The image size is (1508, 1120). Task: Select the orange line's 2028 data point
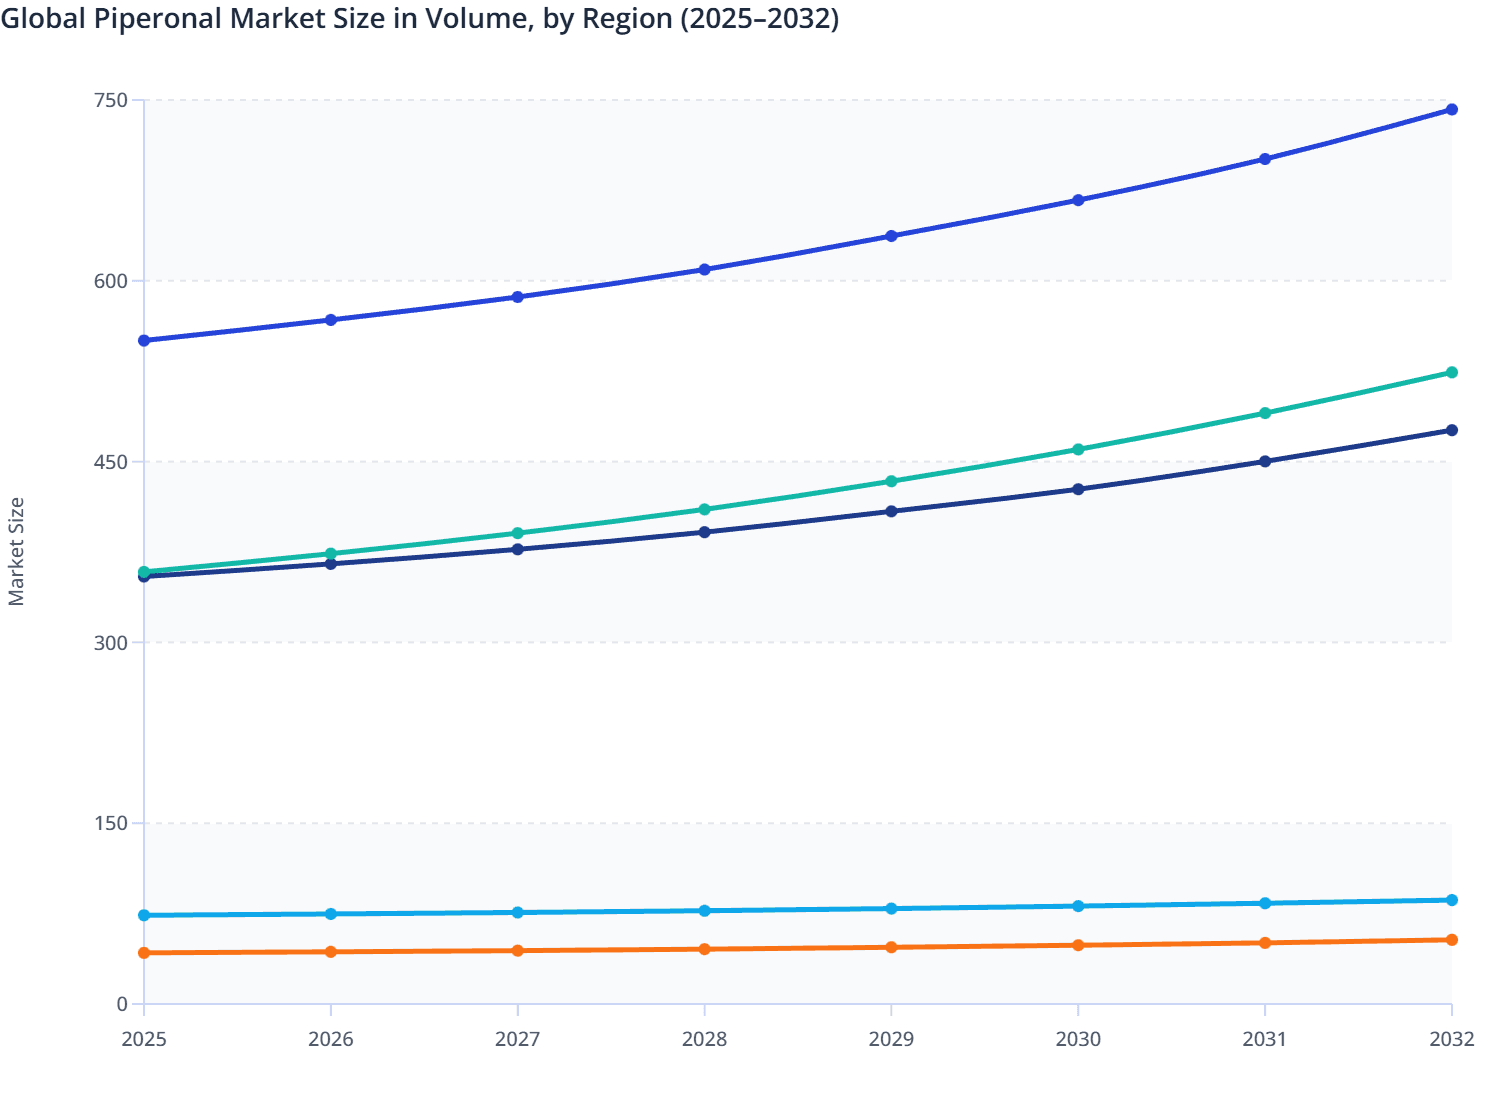click(x=705, y=948)
